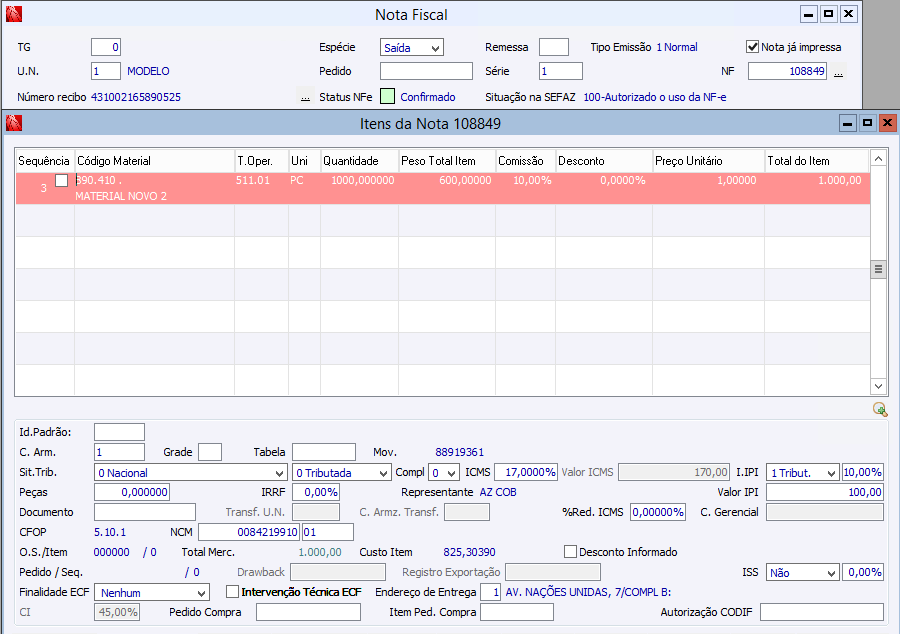Click the ellipsis button next to NF field

839,72
